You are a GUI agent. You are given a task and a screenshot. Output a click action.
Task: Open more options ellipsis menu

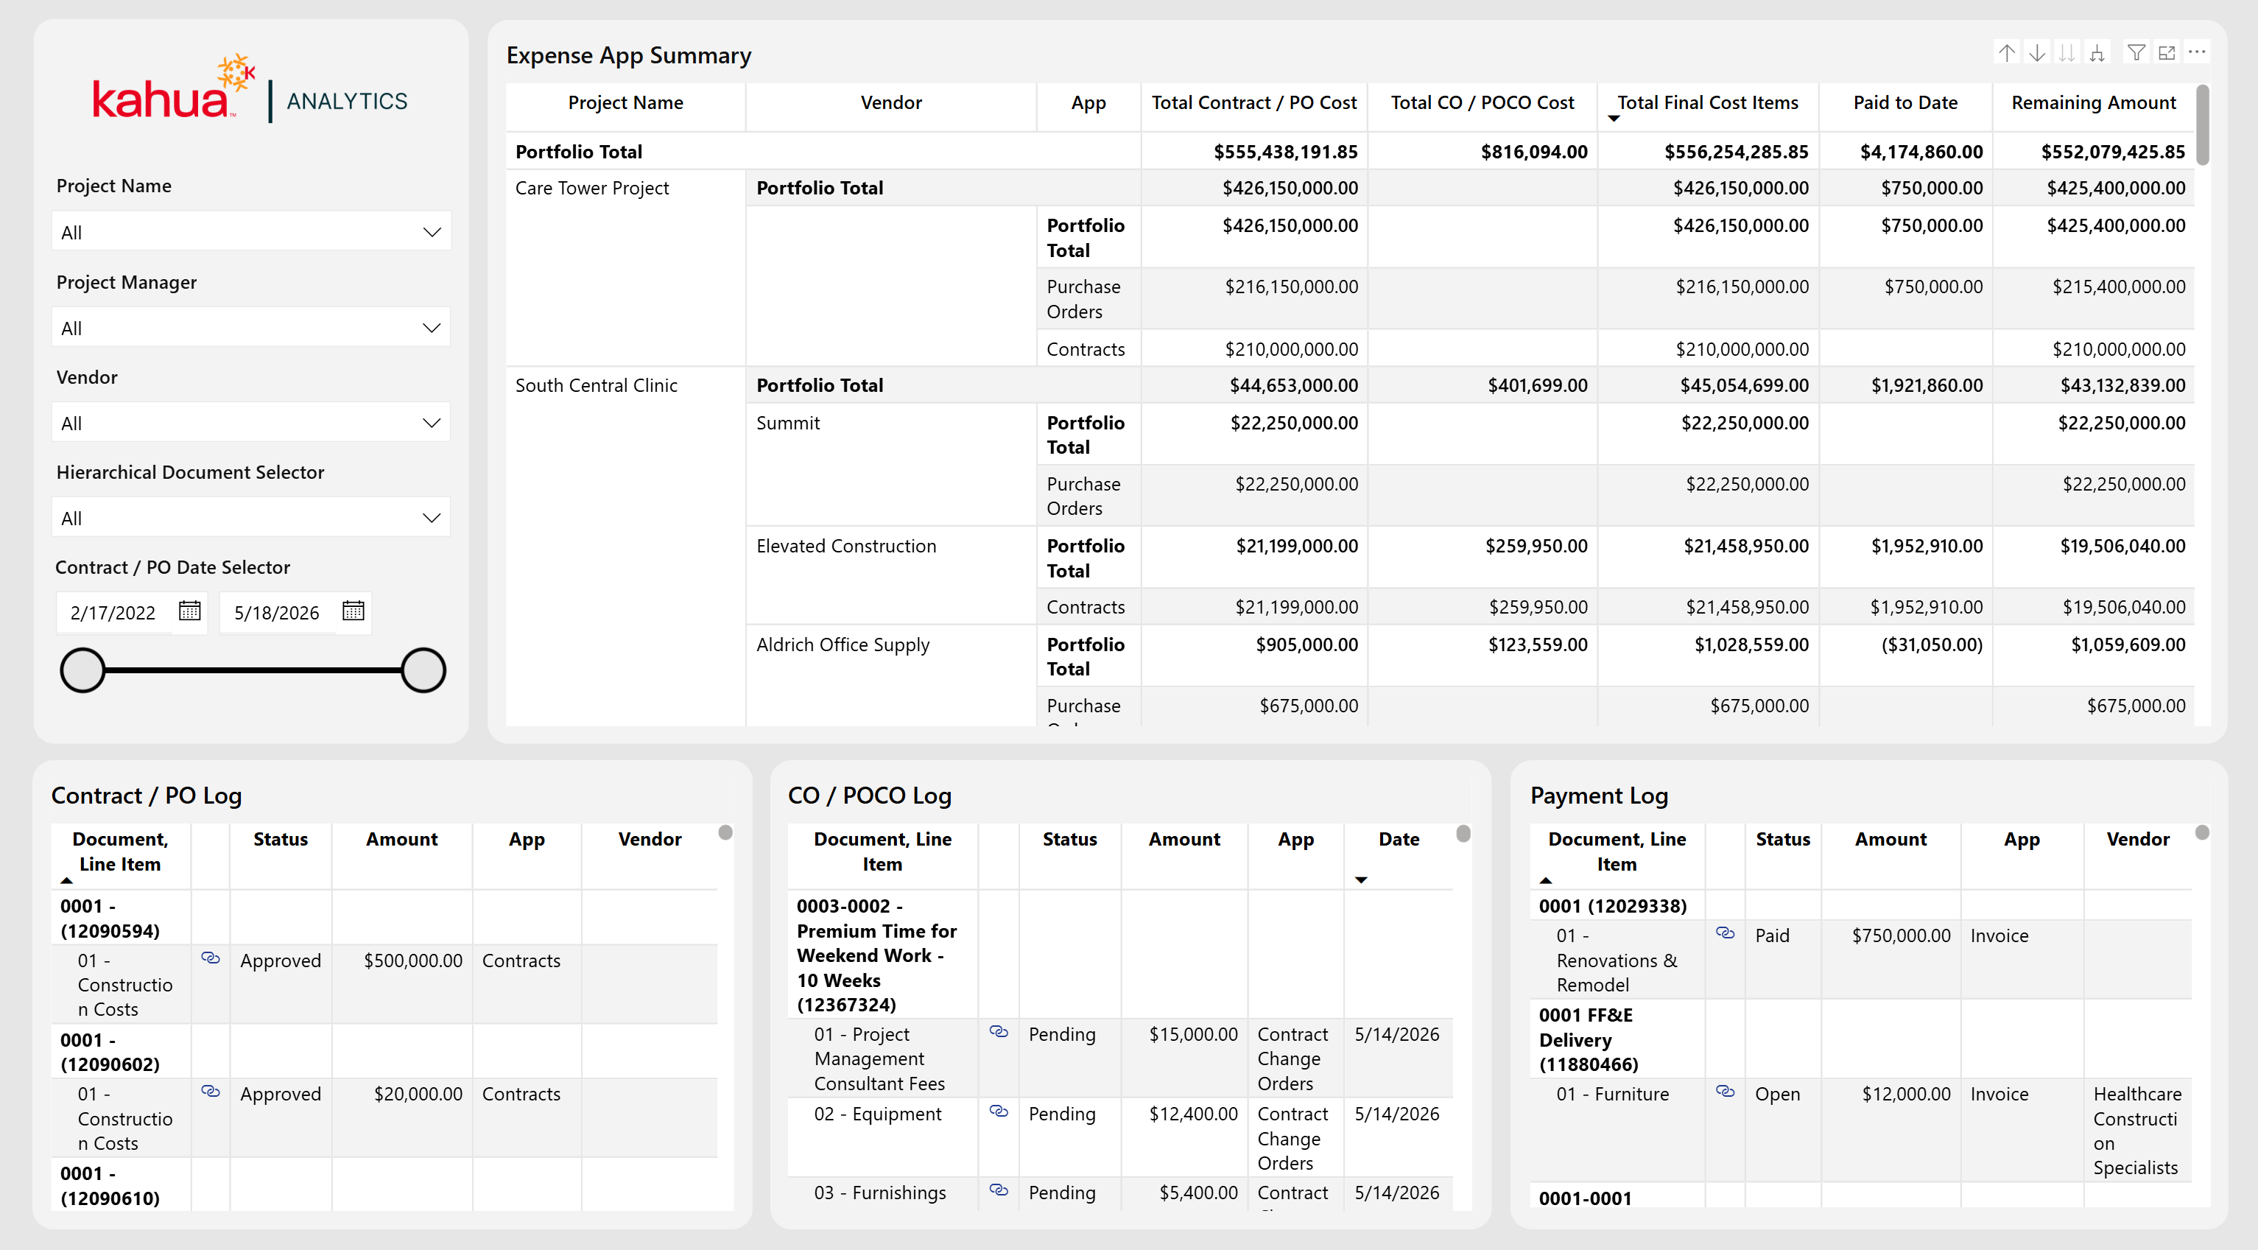point(2197,52)
